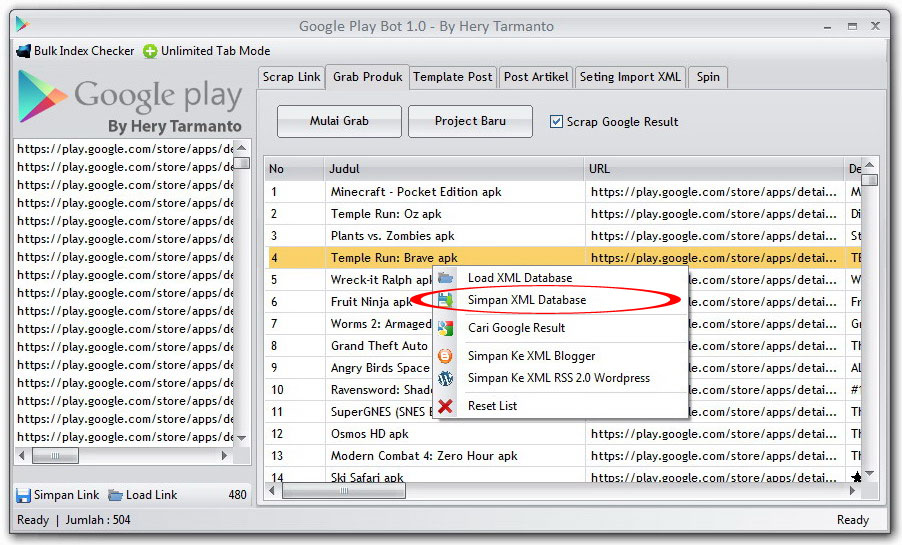Click the Project Baru button

point(471,121)
